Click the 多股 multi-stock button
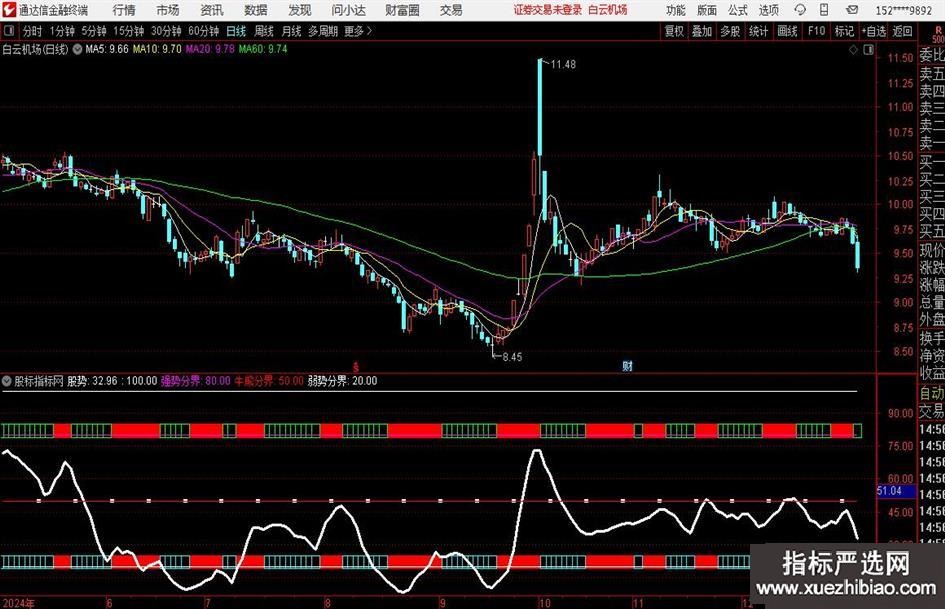This screenshot has height=609, width=945. point(730,31)
